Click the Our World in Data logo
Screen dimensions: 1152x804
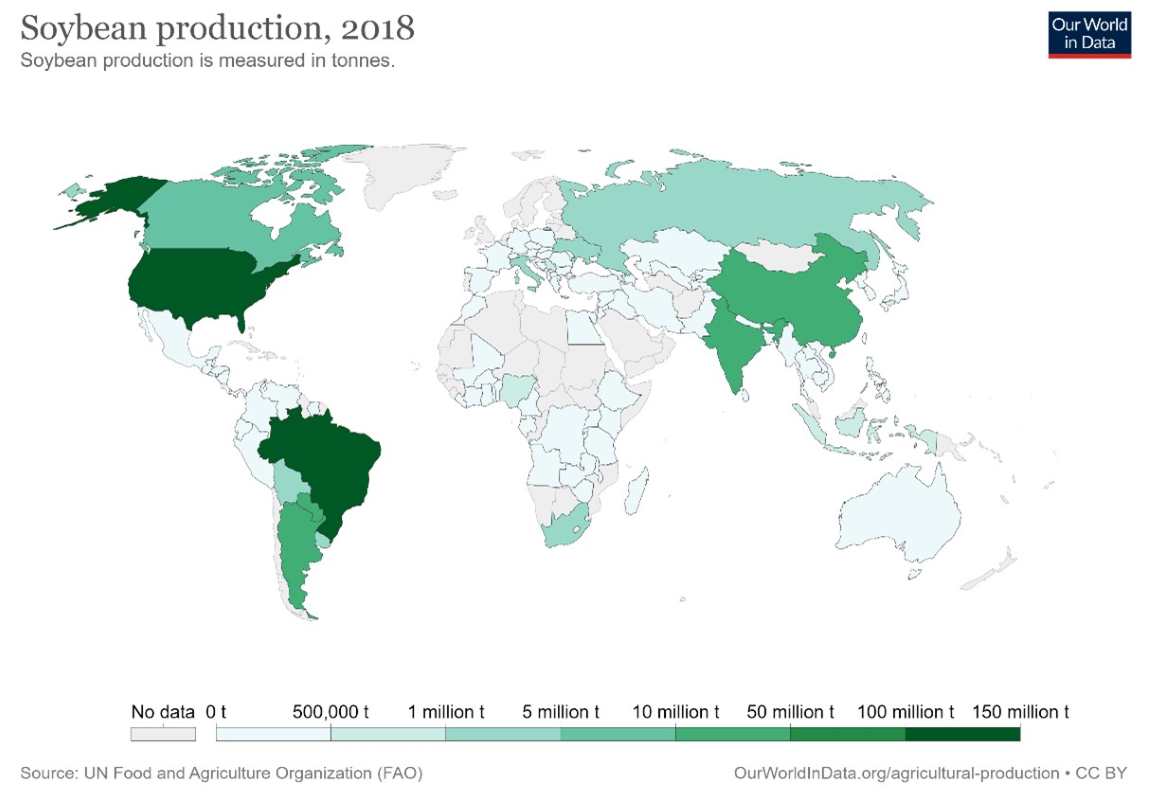click(1089, 34)
